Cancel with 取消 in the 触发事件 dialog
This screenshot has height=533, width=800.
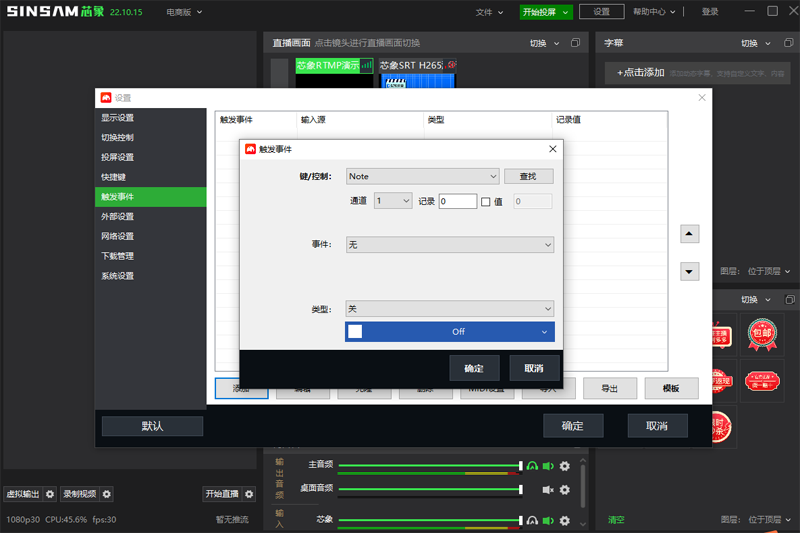(534, 368)
